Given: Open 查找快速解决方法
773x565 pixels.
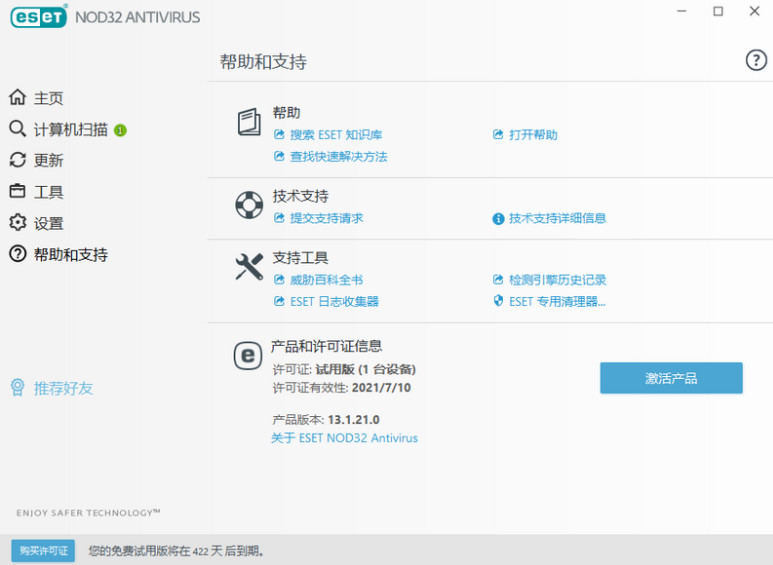Looking at the screenshot, I should [338, 157].
